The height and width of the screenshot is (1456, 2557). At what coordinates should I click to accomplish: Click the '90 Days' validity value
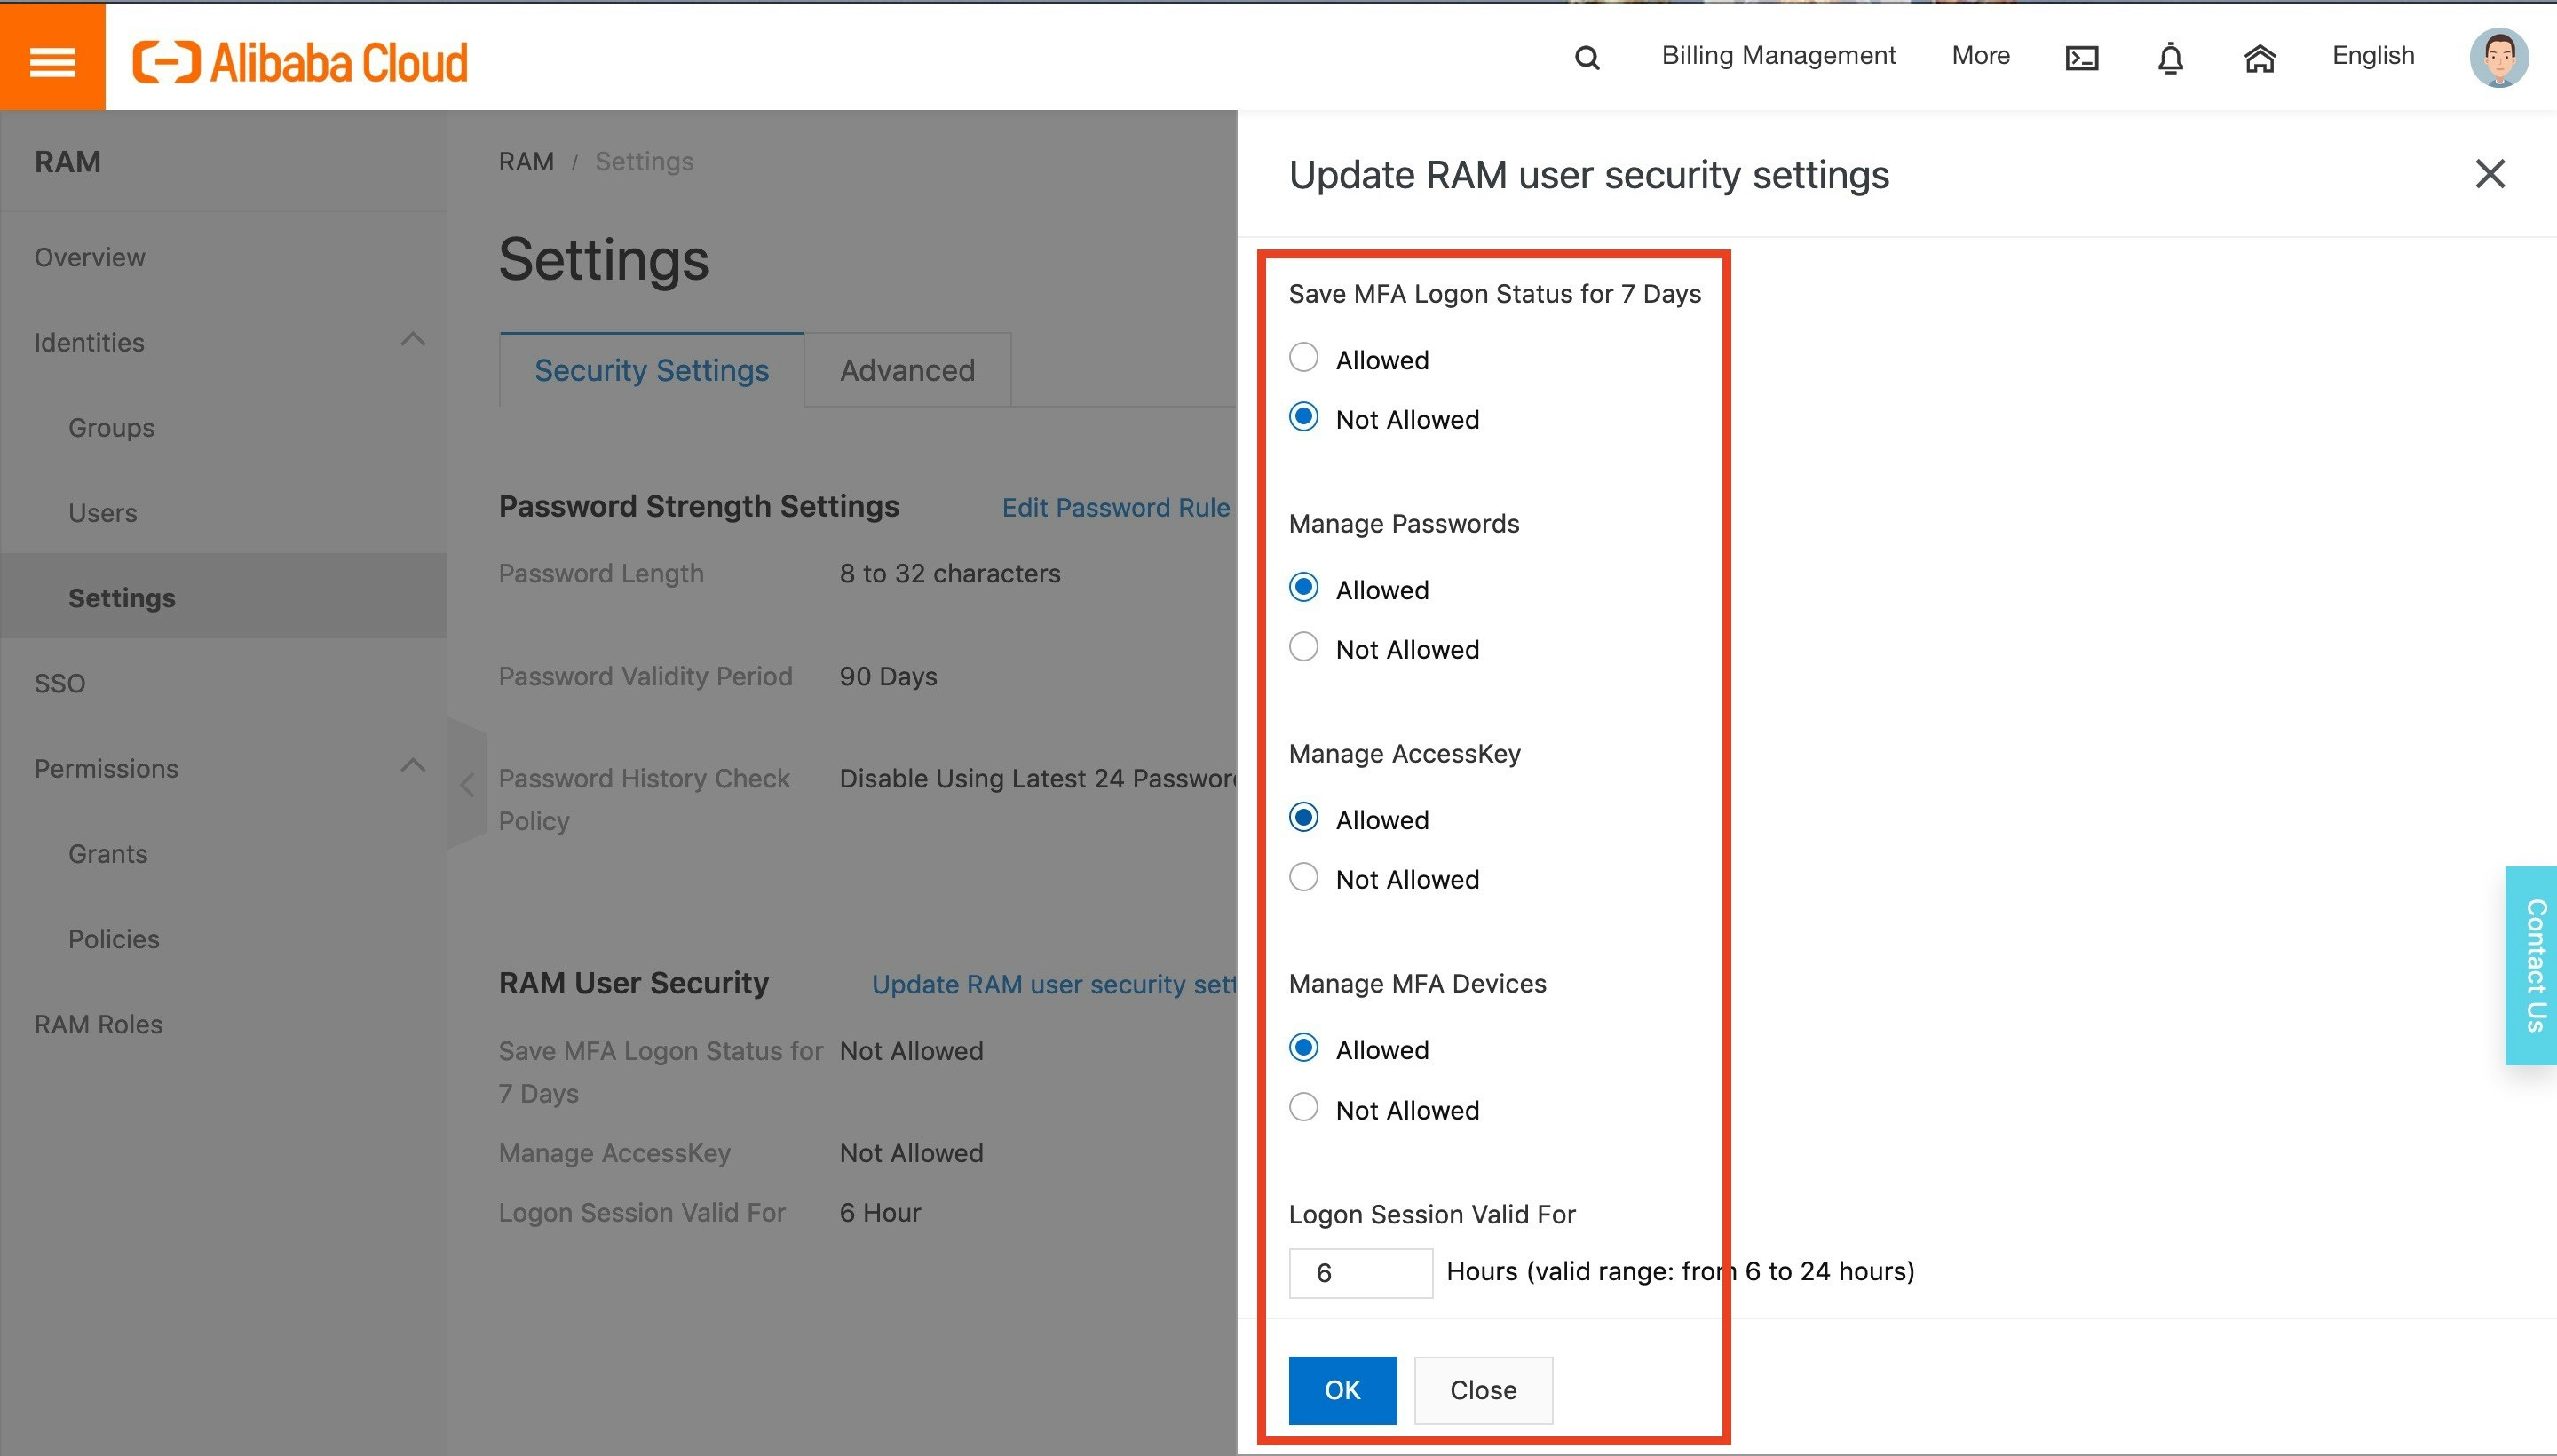(x=888, y=676)
